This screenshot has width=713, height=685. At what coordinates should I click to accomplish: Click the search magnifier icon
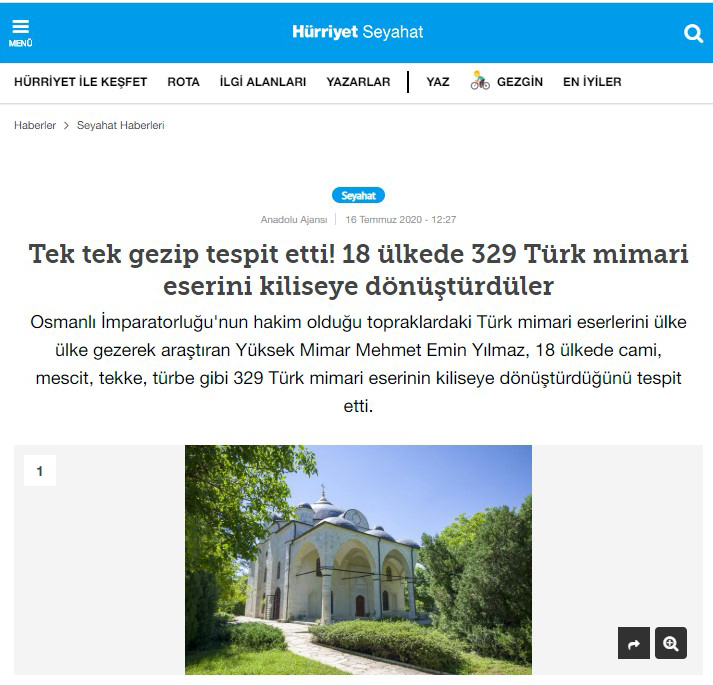[x=693, y=33]
